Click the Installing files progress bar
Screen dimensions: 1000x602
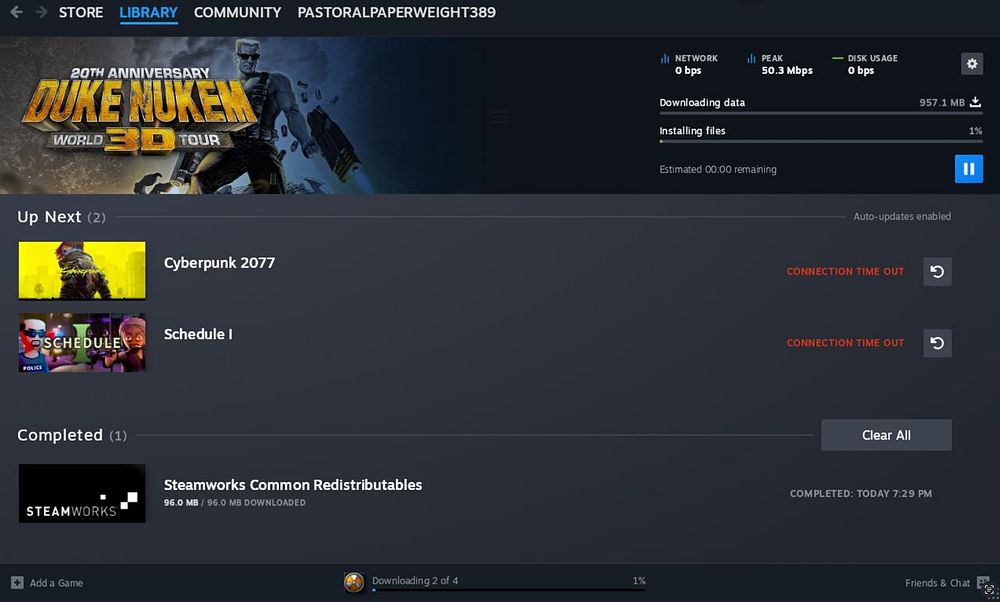tap(820, 142)
